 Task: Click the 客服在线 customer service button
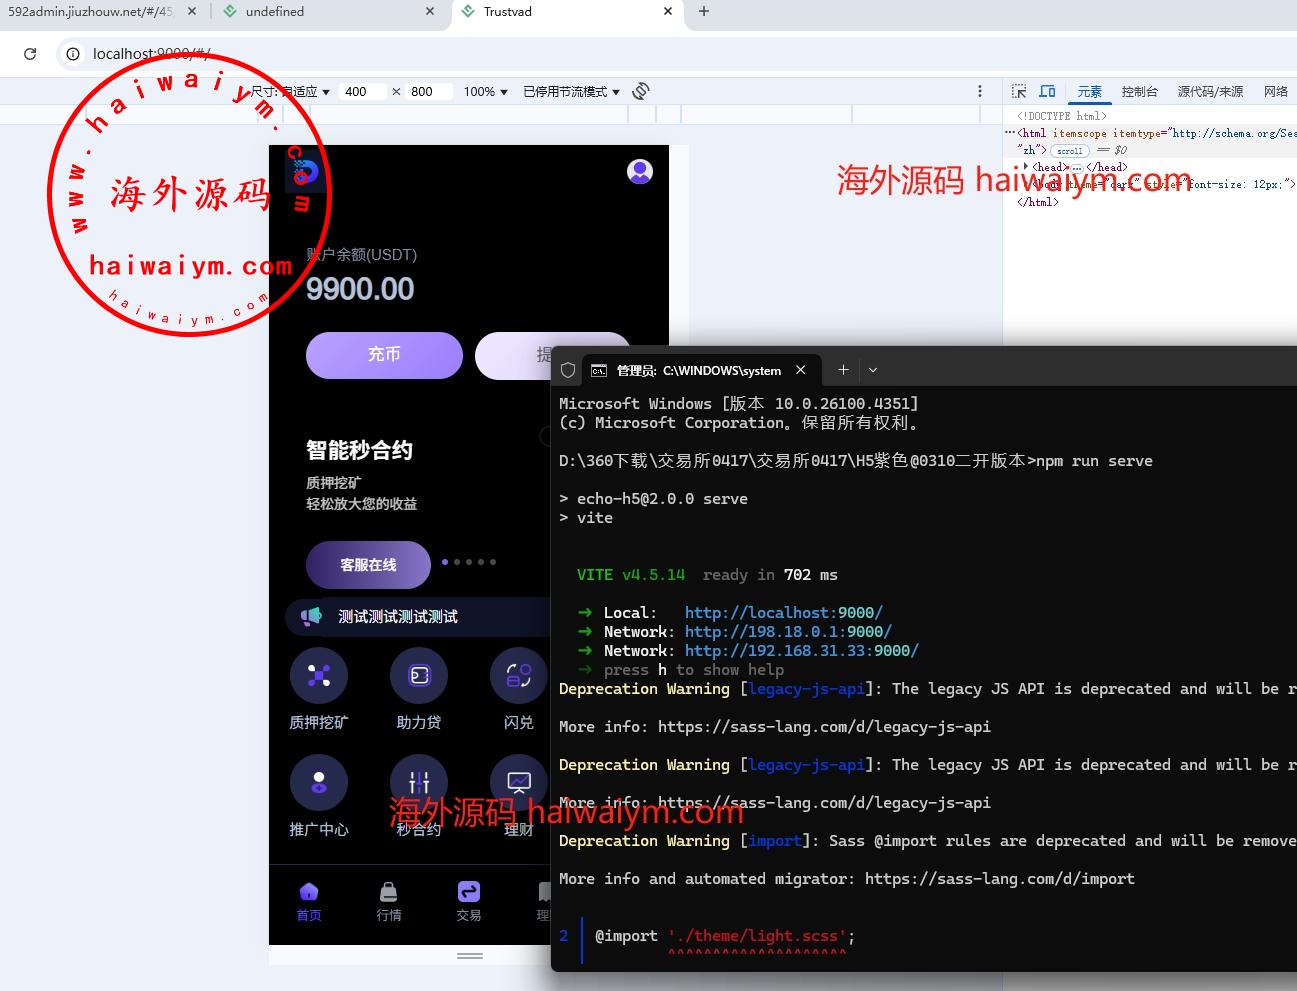[368, 565]
